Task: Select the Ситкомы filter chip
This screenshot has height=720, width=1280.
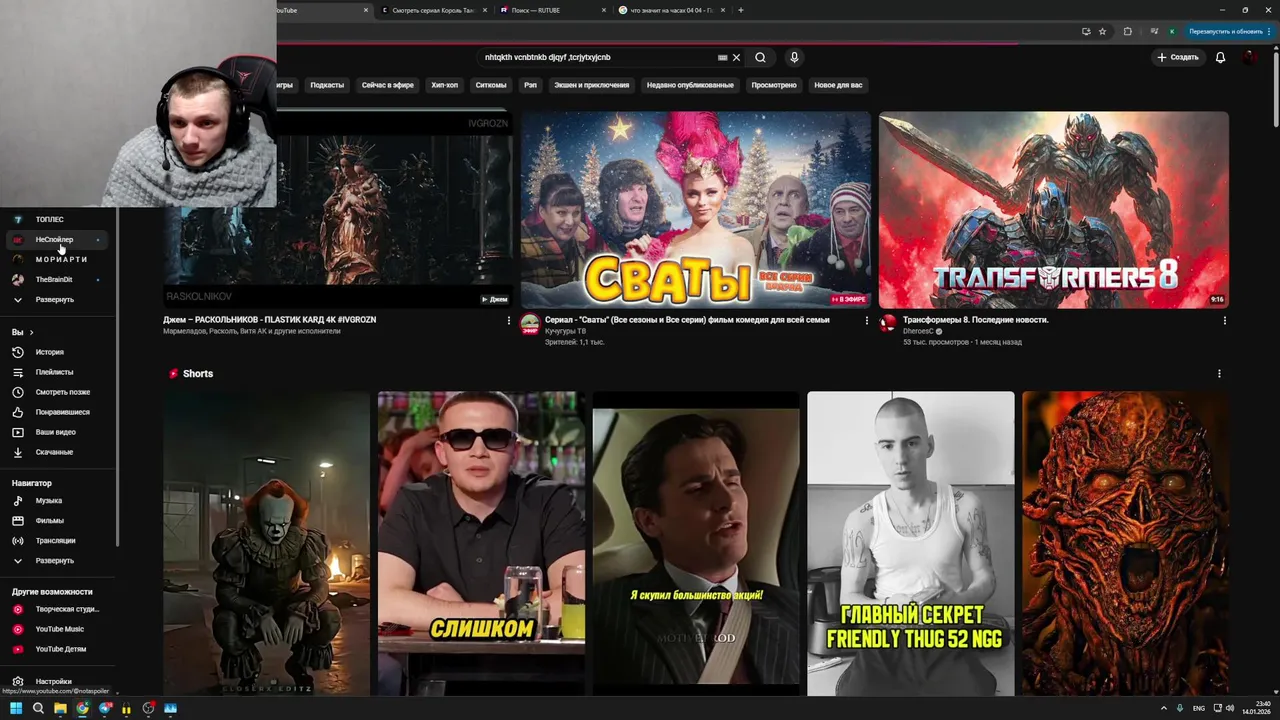Action: point(491,85)
